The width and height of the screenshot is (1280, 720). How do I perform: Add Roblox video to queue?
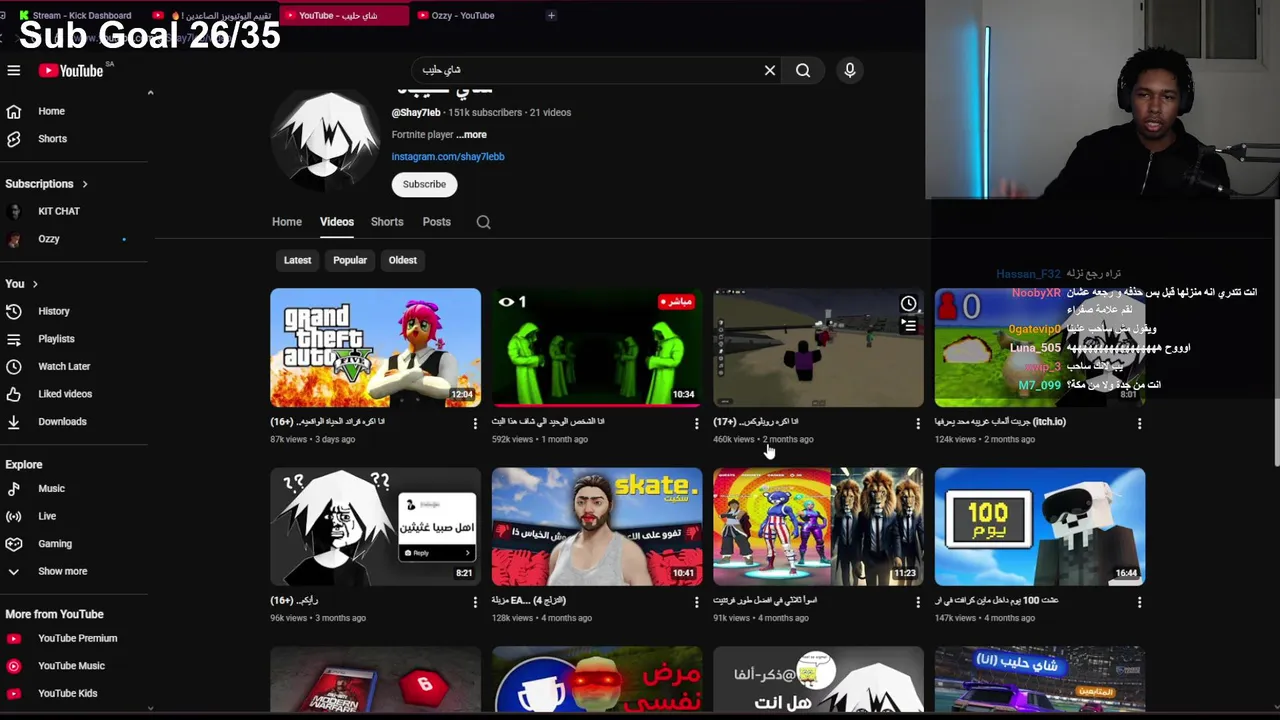coord(908,325)
